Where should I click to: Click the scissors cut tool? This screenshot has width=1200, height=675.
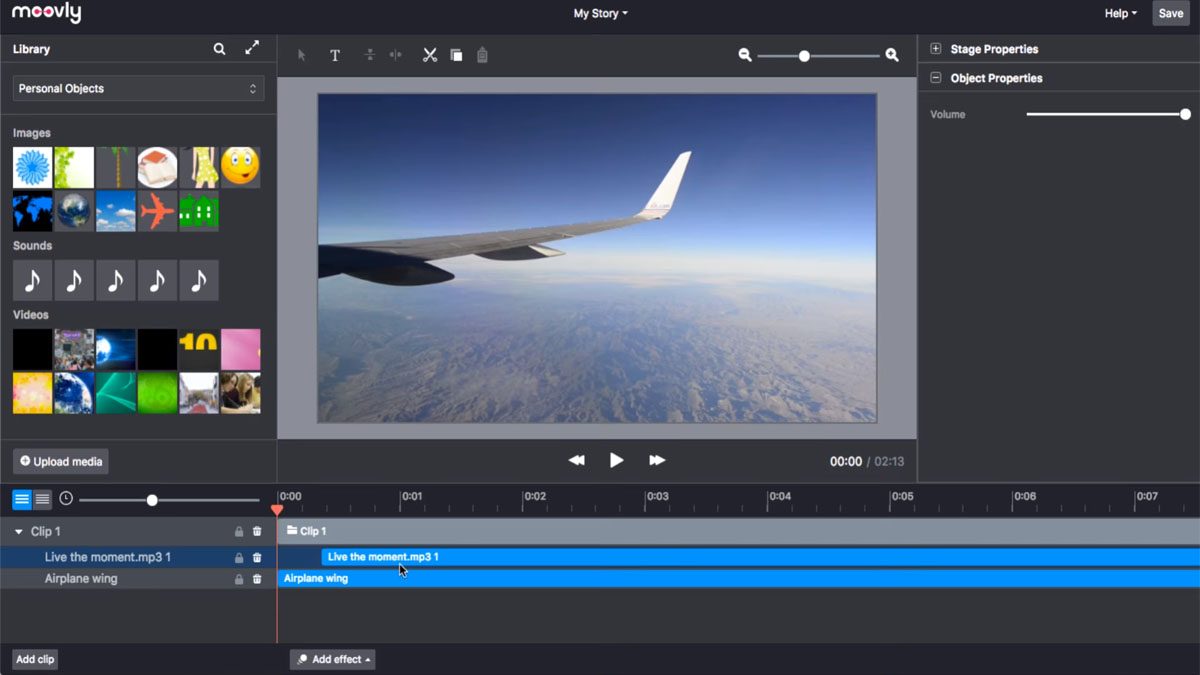point(430,55)
